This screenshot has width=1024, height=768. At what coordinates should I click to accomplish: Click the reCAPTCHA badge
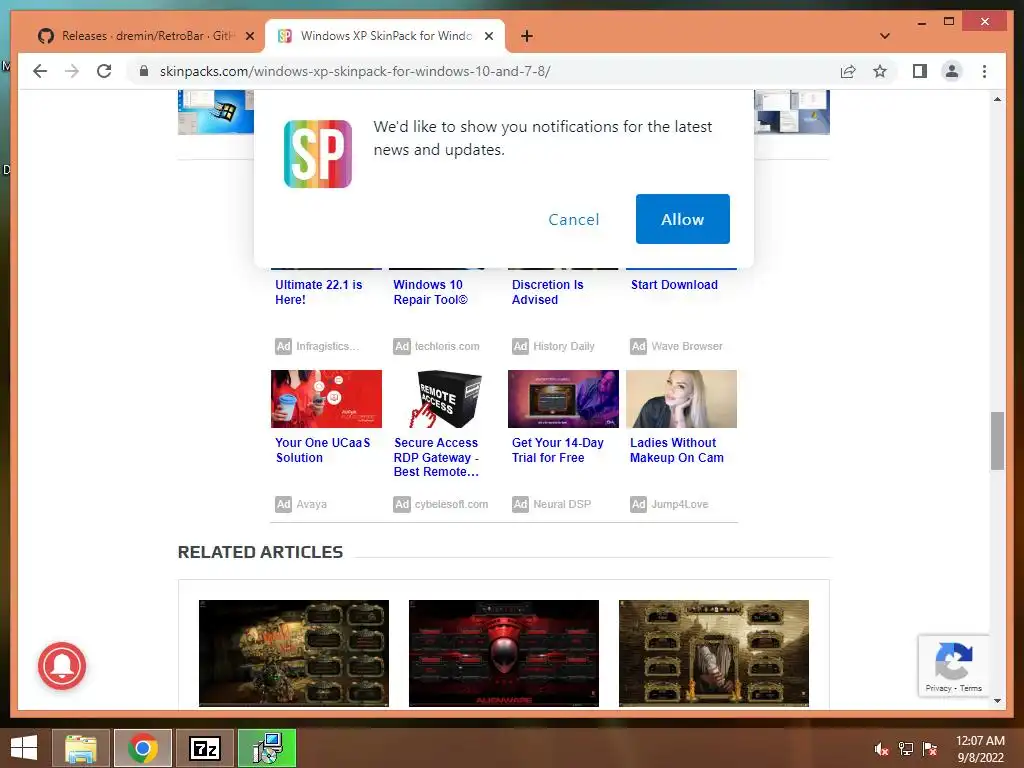coord(953,665)
